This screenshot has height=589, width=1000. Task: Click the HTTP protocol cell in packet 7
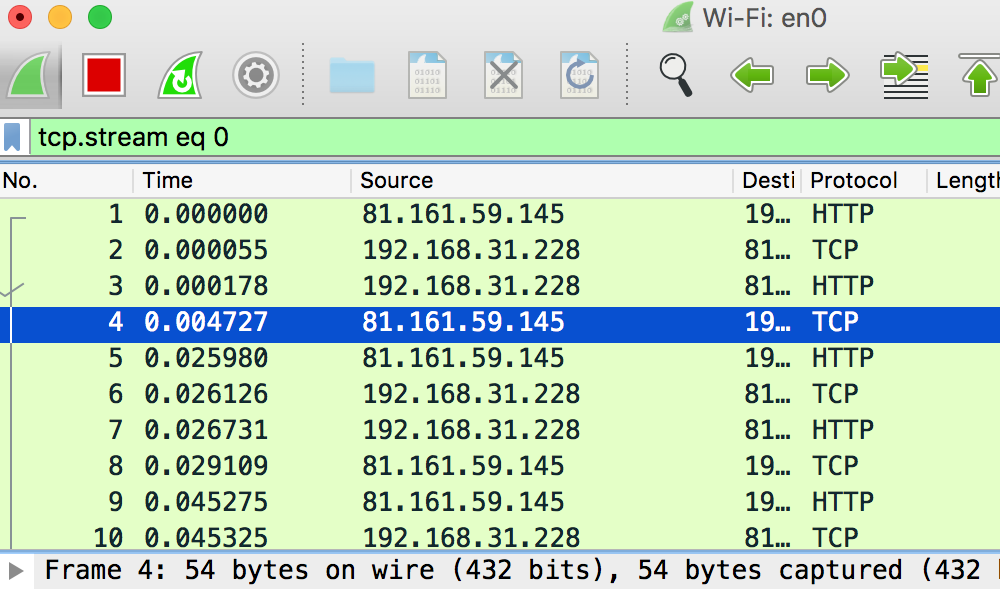click(x=842, y=430)
